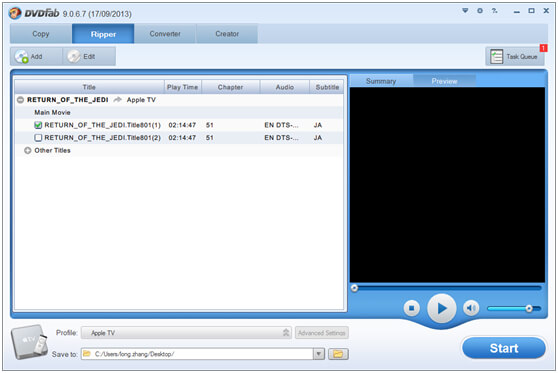This screenshot has height=373, width=558.
Task: Click subtitle JA of Title801(2)
Action: [318, 137]
